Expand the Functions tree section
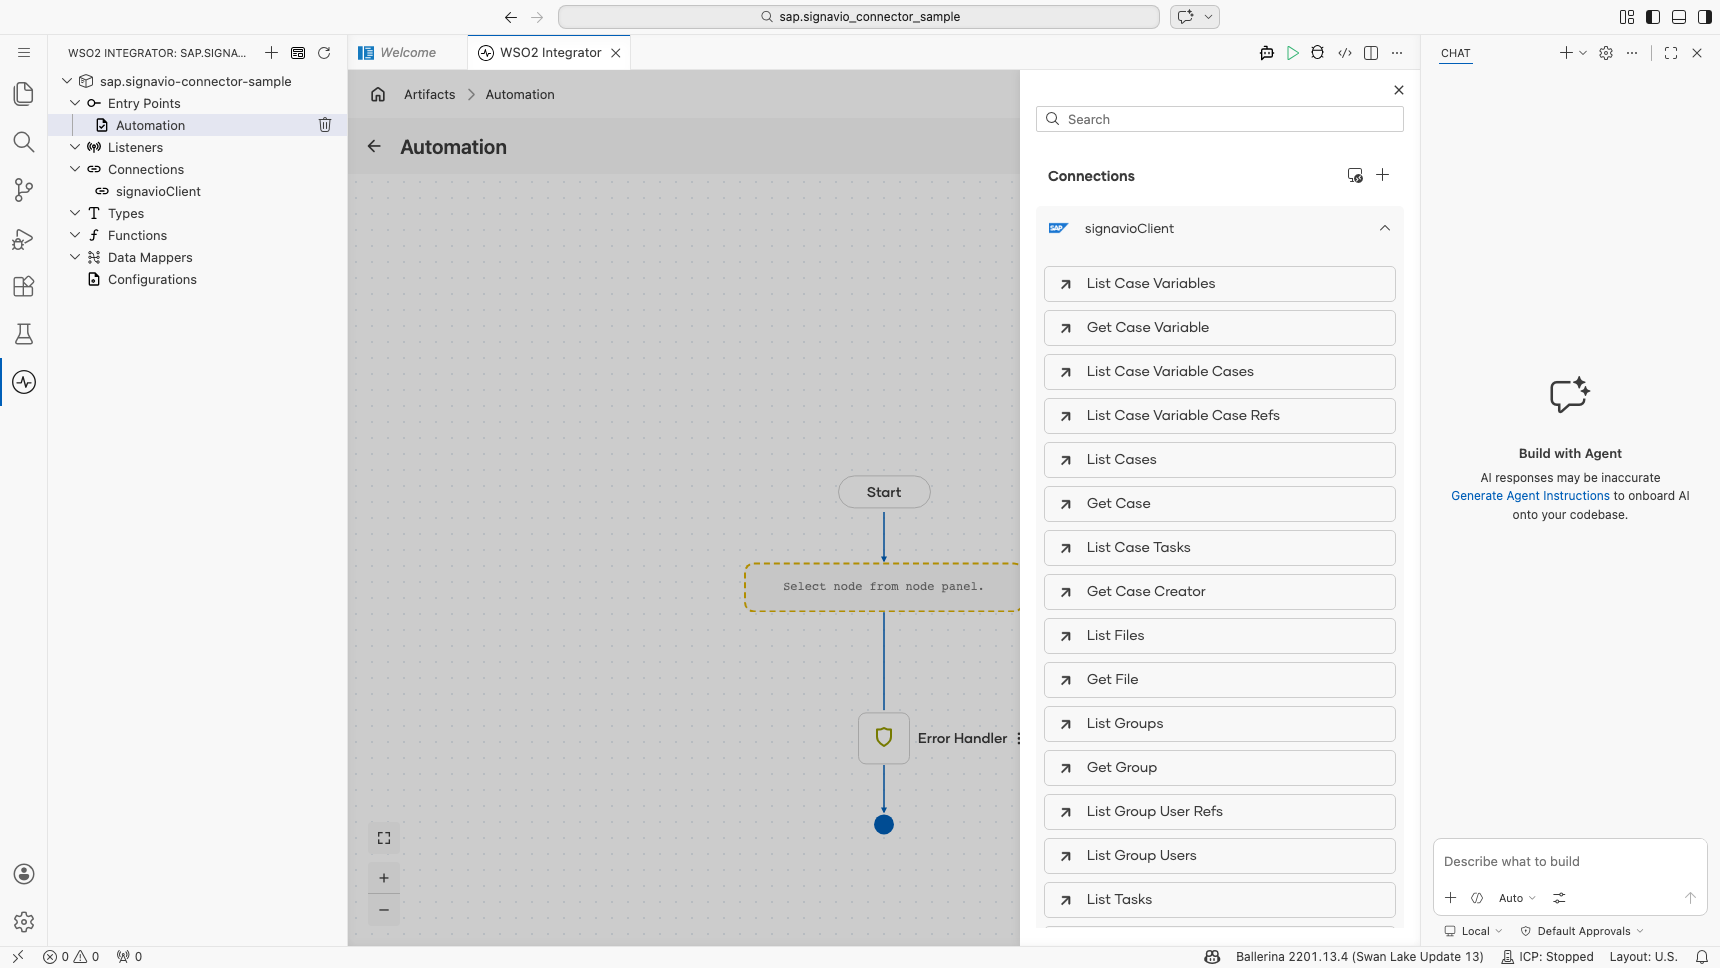The width and height of the screenshot is (1720, 968). point(75,235)
